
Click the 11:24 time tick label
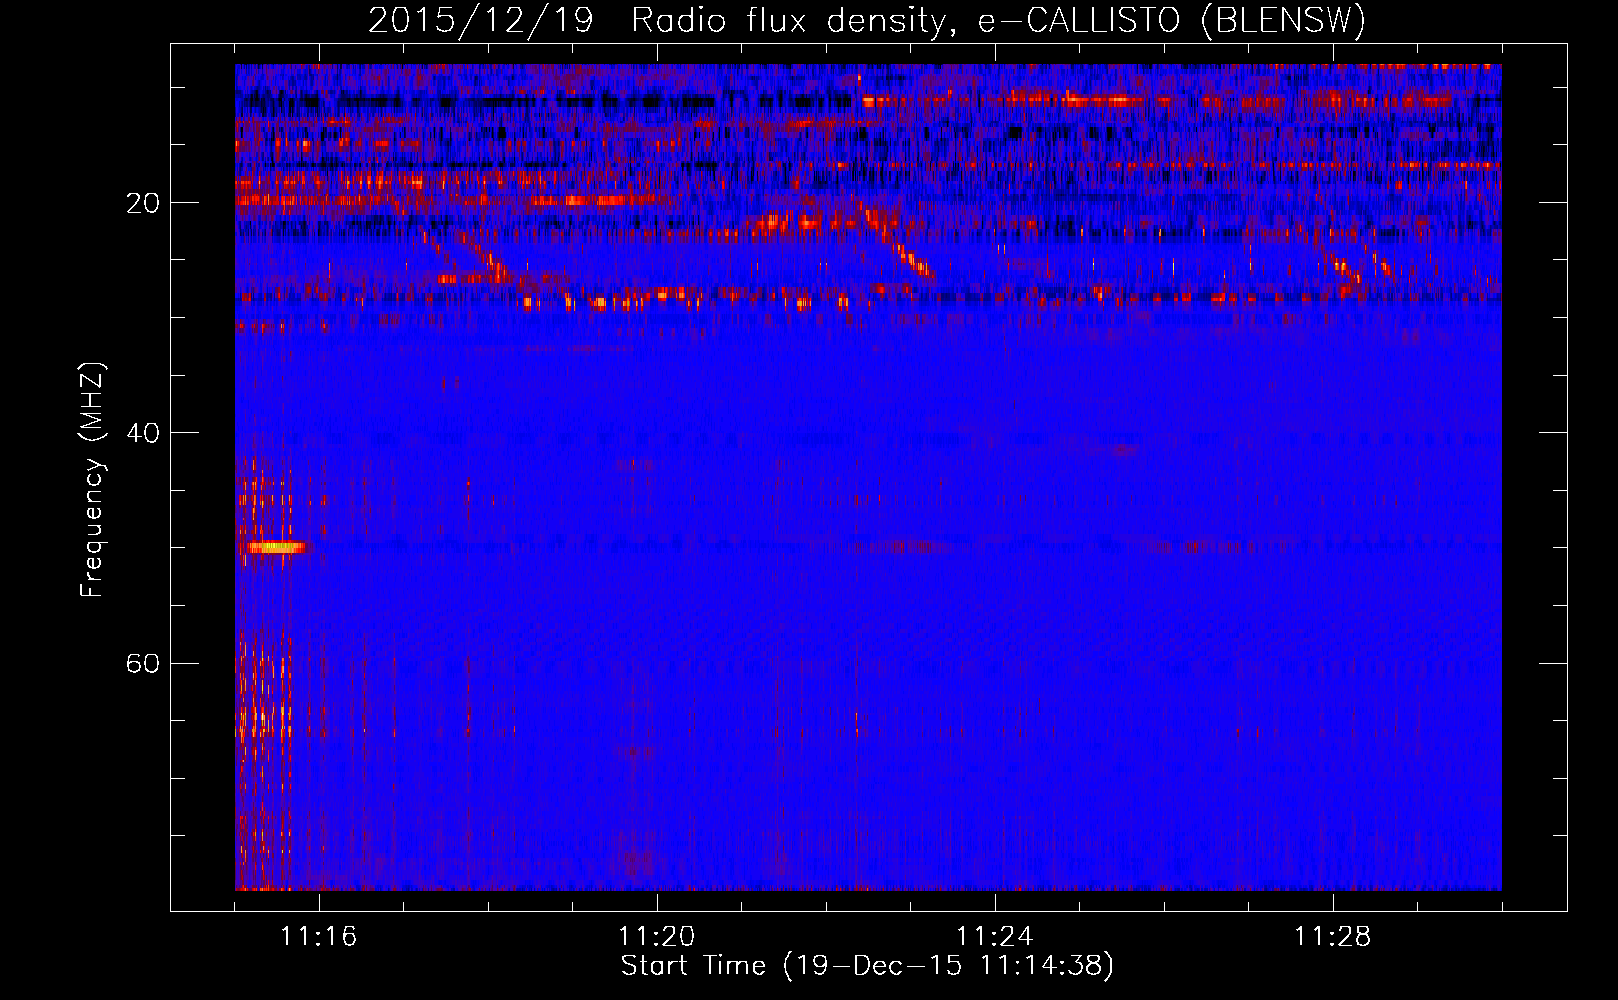click(994, 937)
